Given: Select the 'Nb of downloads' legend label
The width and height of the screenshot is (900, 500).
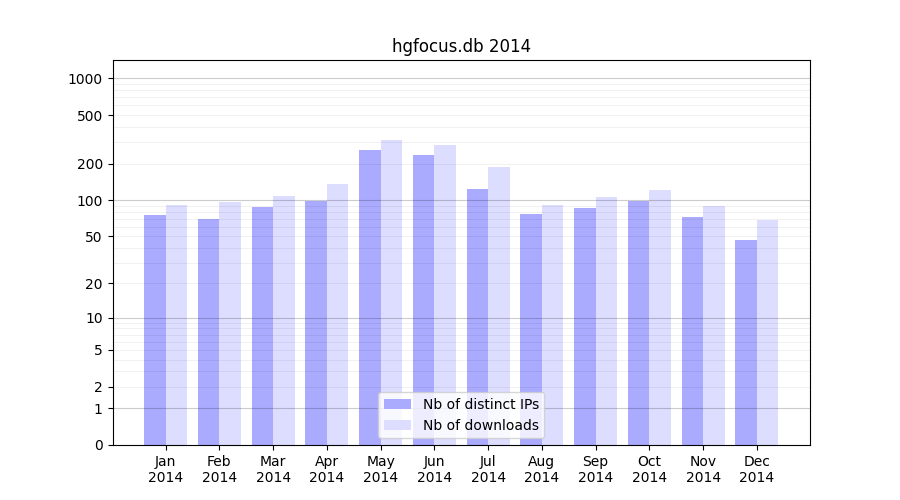Looking at the screenshot, I should click(x=480, y=425).
